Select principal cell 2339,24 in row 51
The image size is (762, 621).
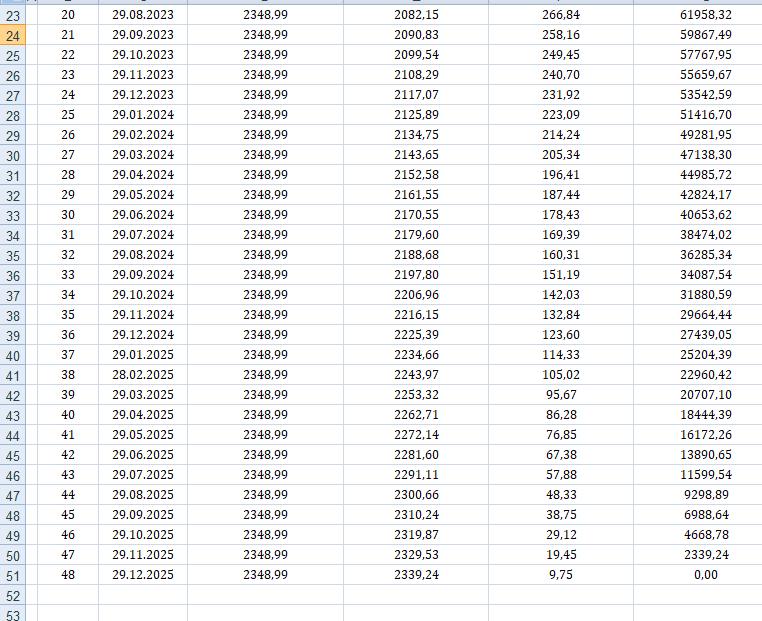point(415,575)
